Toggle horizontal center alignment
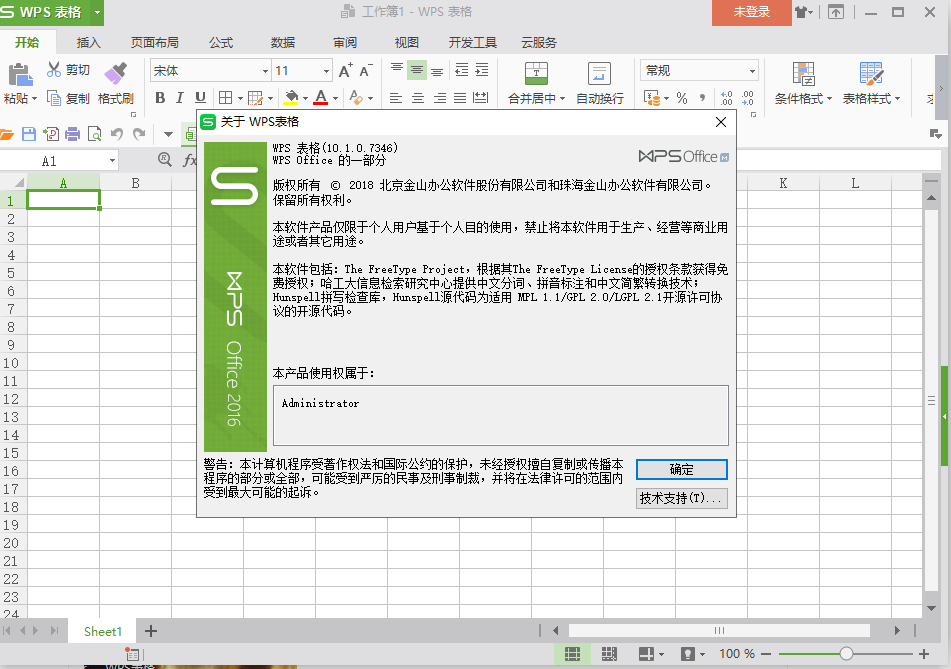The image size is (951, 669). click(418, 98)
